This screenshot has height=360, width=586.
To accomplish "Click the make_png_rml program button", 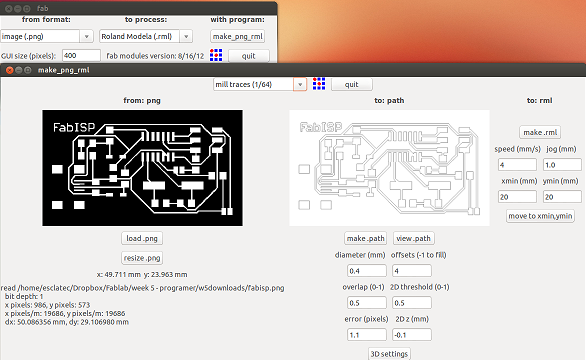I will coord(238,36).
